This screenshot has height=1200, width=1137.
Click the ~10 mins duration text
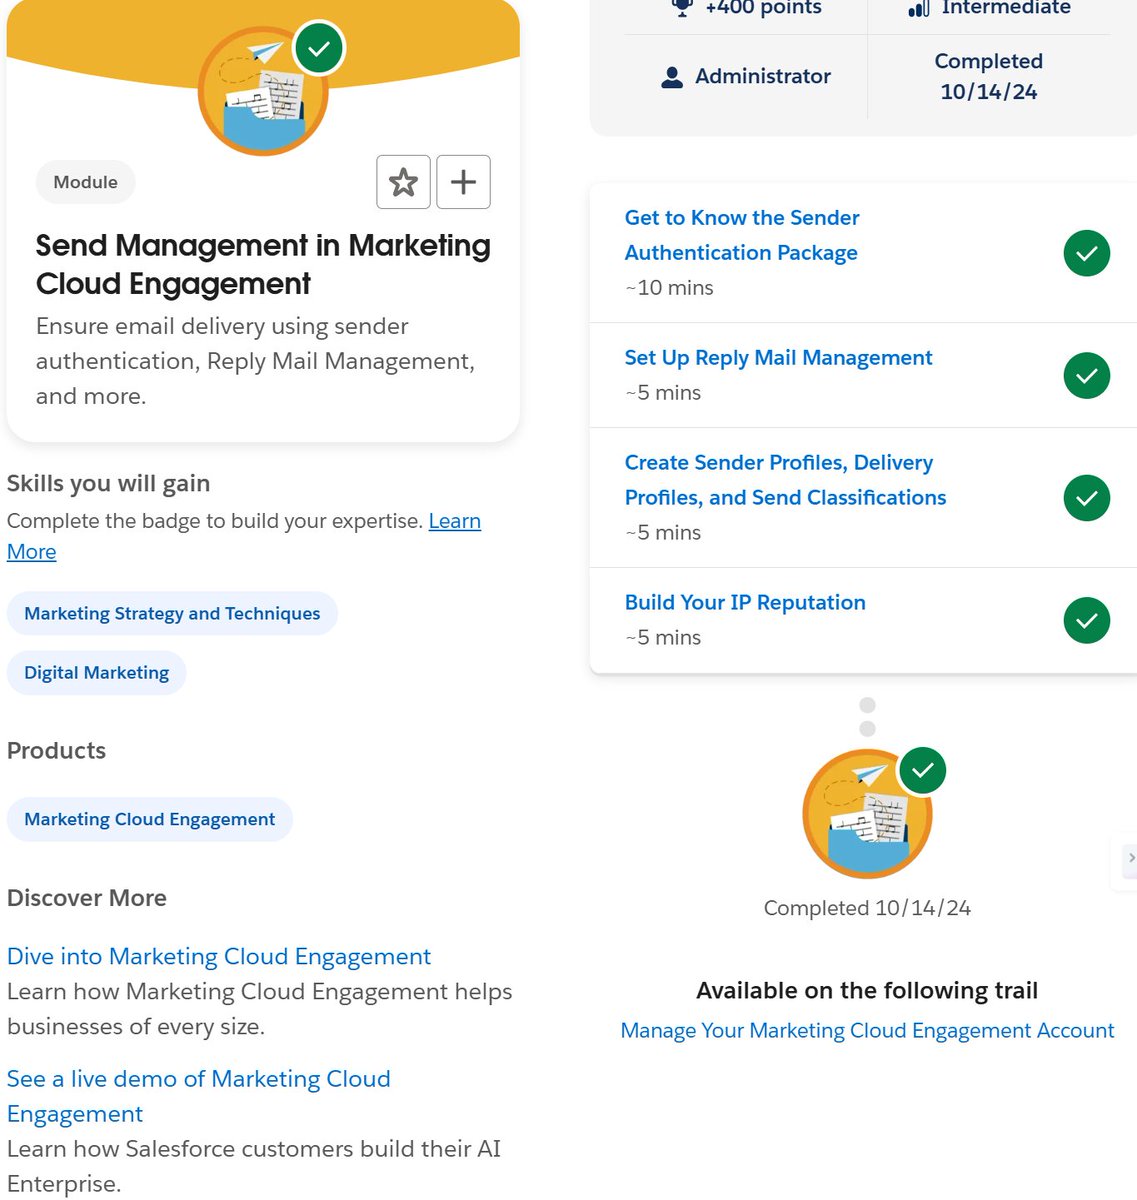[669, 288]
